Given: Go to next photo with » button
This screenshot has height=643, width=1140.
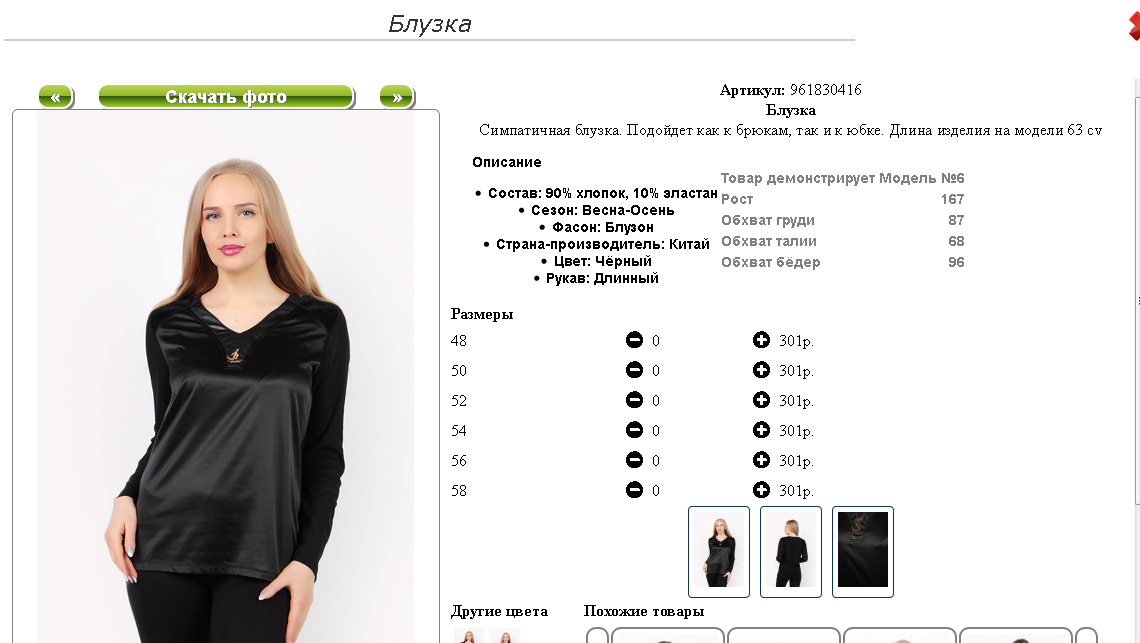Looking at the screenshot, I should click(x=397, y=97).
